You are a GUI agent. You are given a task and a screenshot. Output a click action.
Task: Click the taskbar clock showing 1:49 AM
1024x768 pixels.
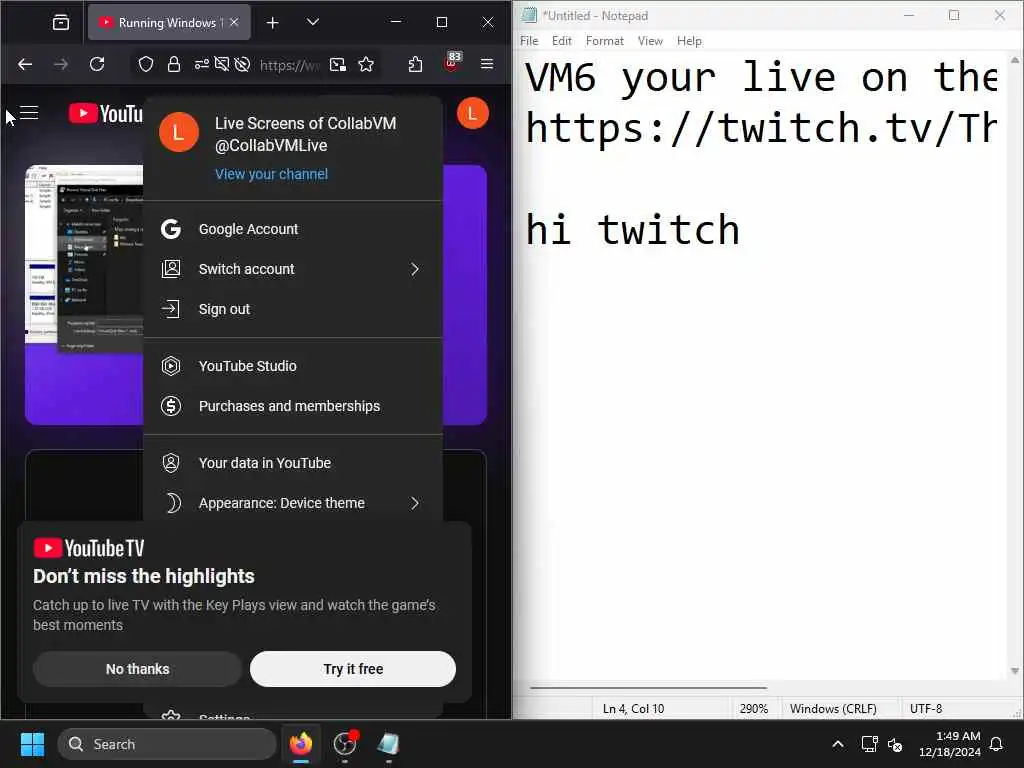[x=950, y=744]
